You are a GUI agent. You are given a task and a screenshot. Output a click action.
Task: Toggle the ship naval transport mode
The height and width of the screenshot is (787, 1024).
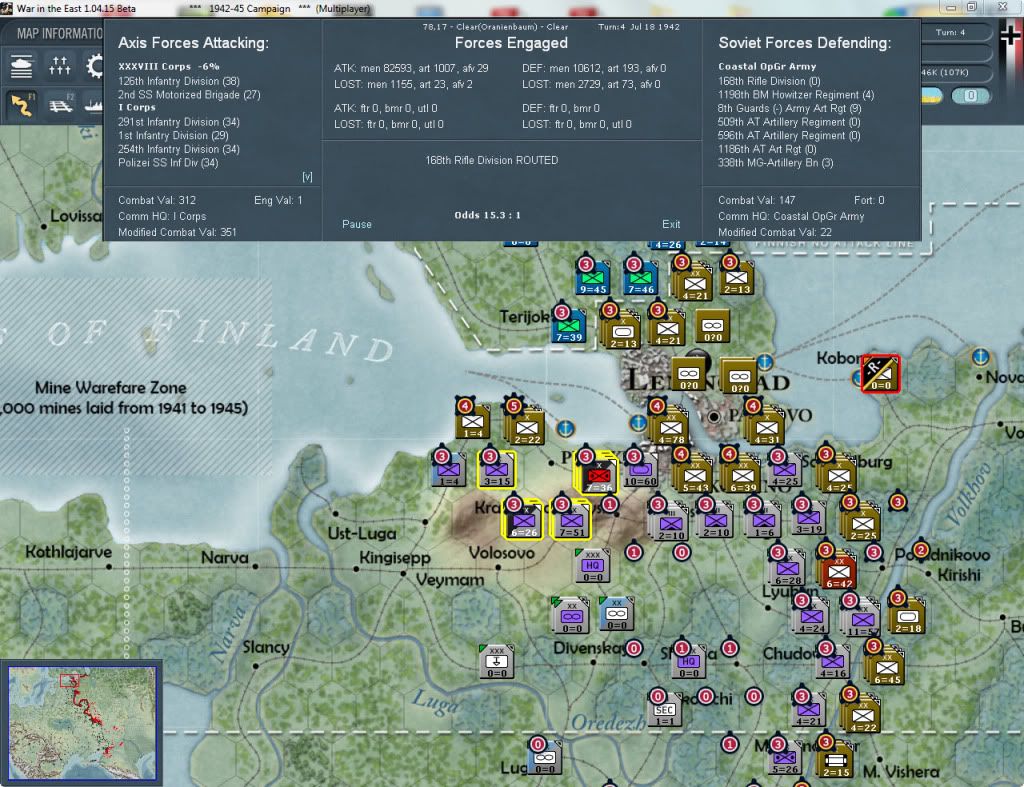pos(94,104)
